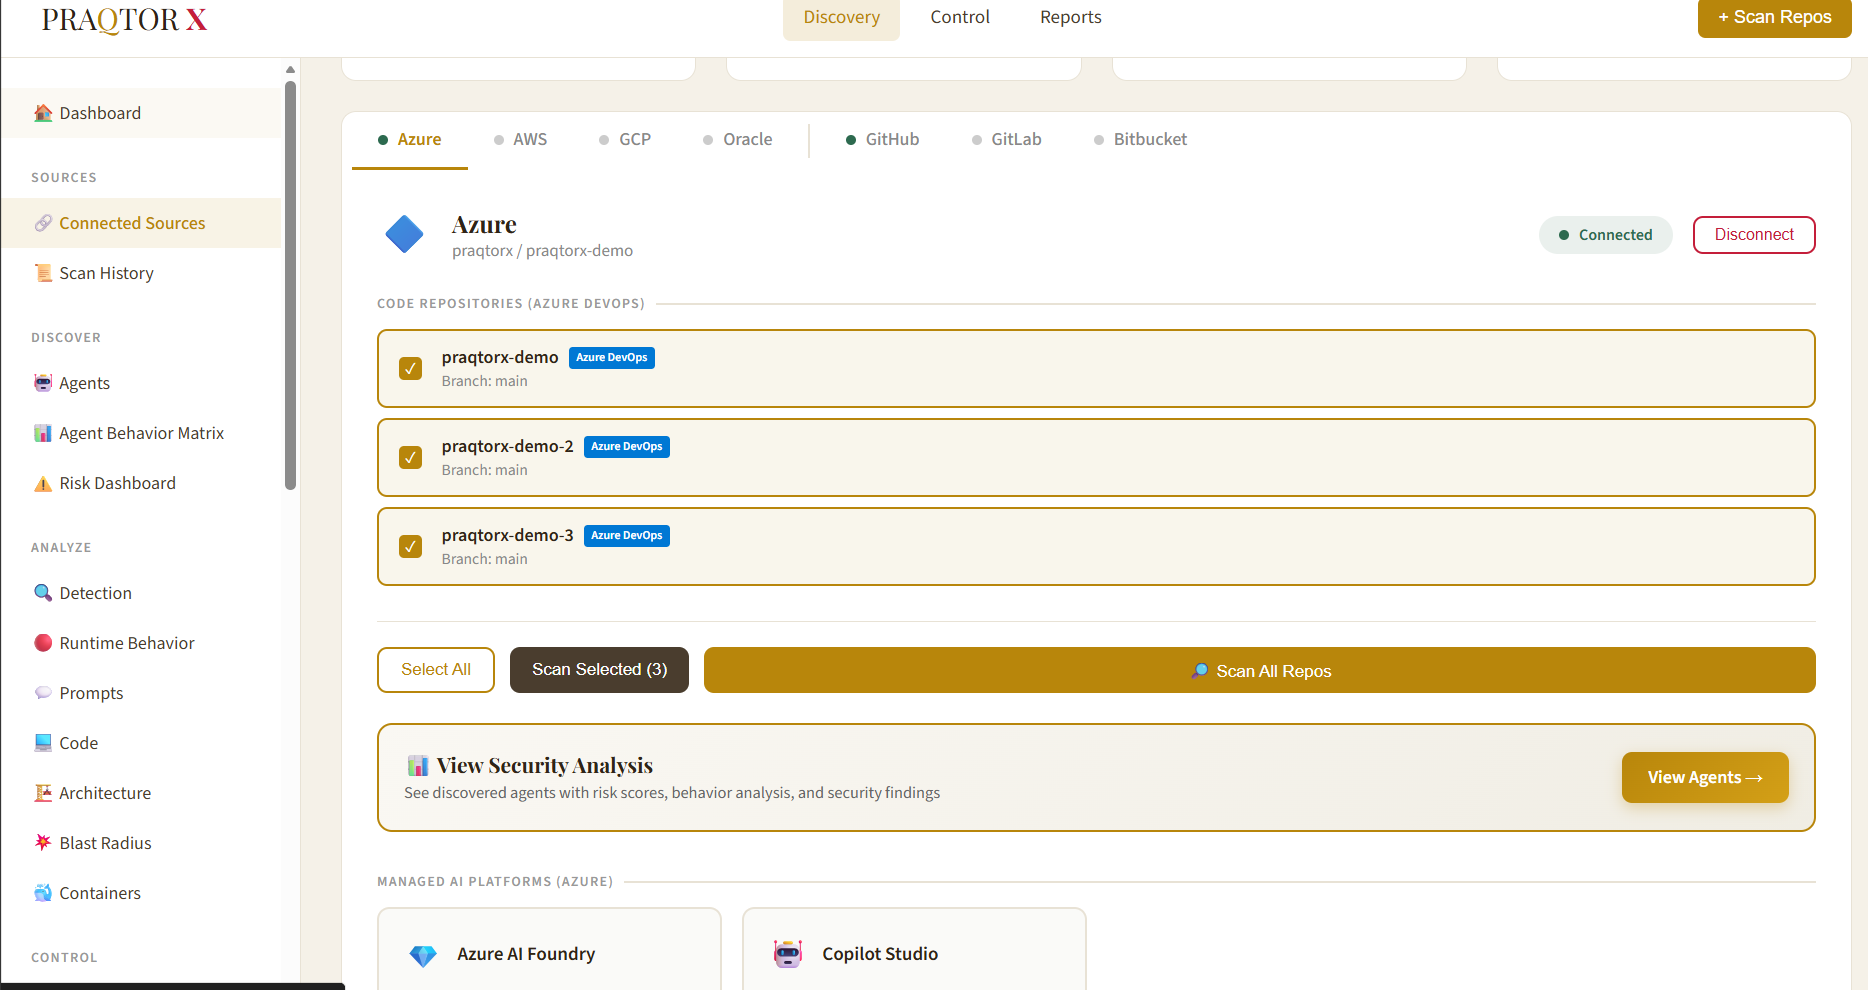Viewport: 1868px width, 990px height.
Task: Open Runtime Behavior red circle icon
Action: [x=43, y=643]
